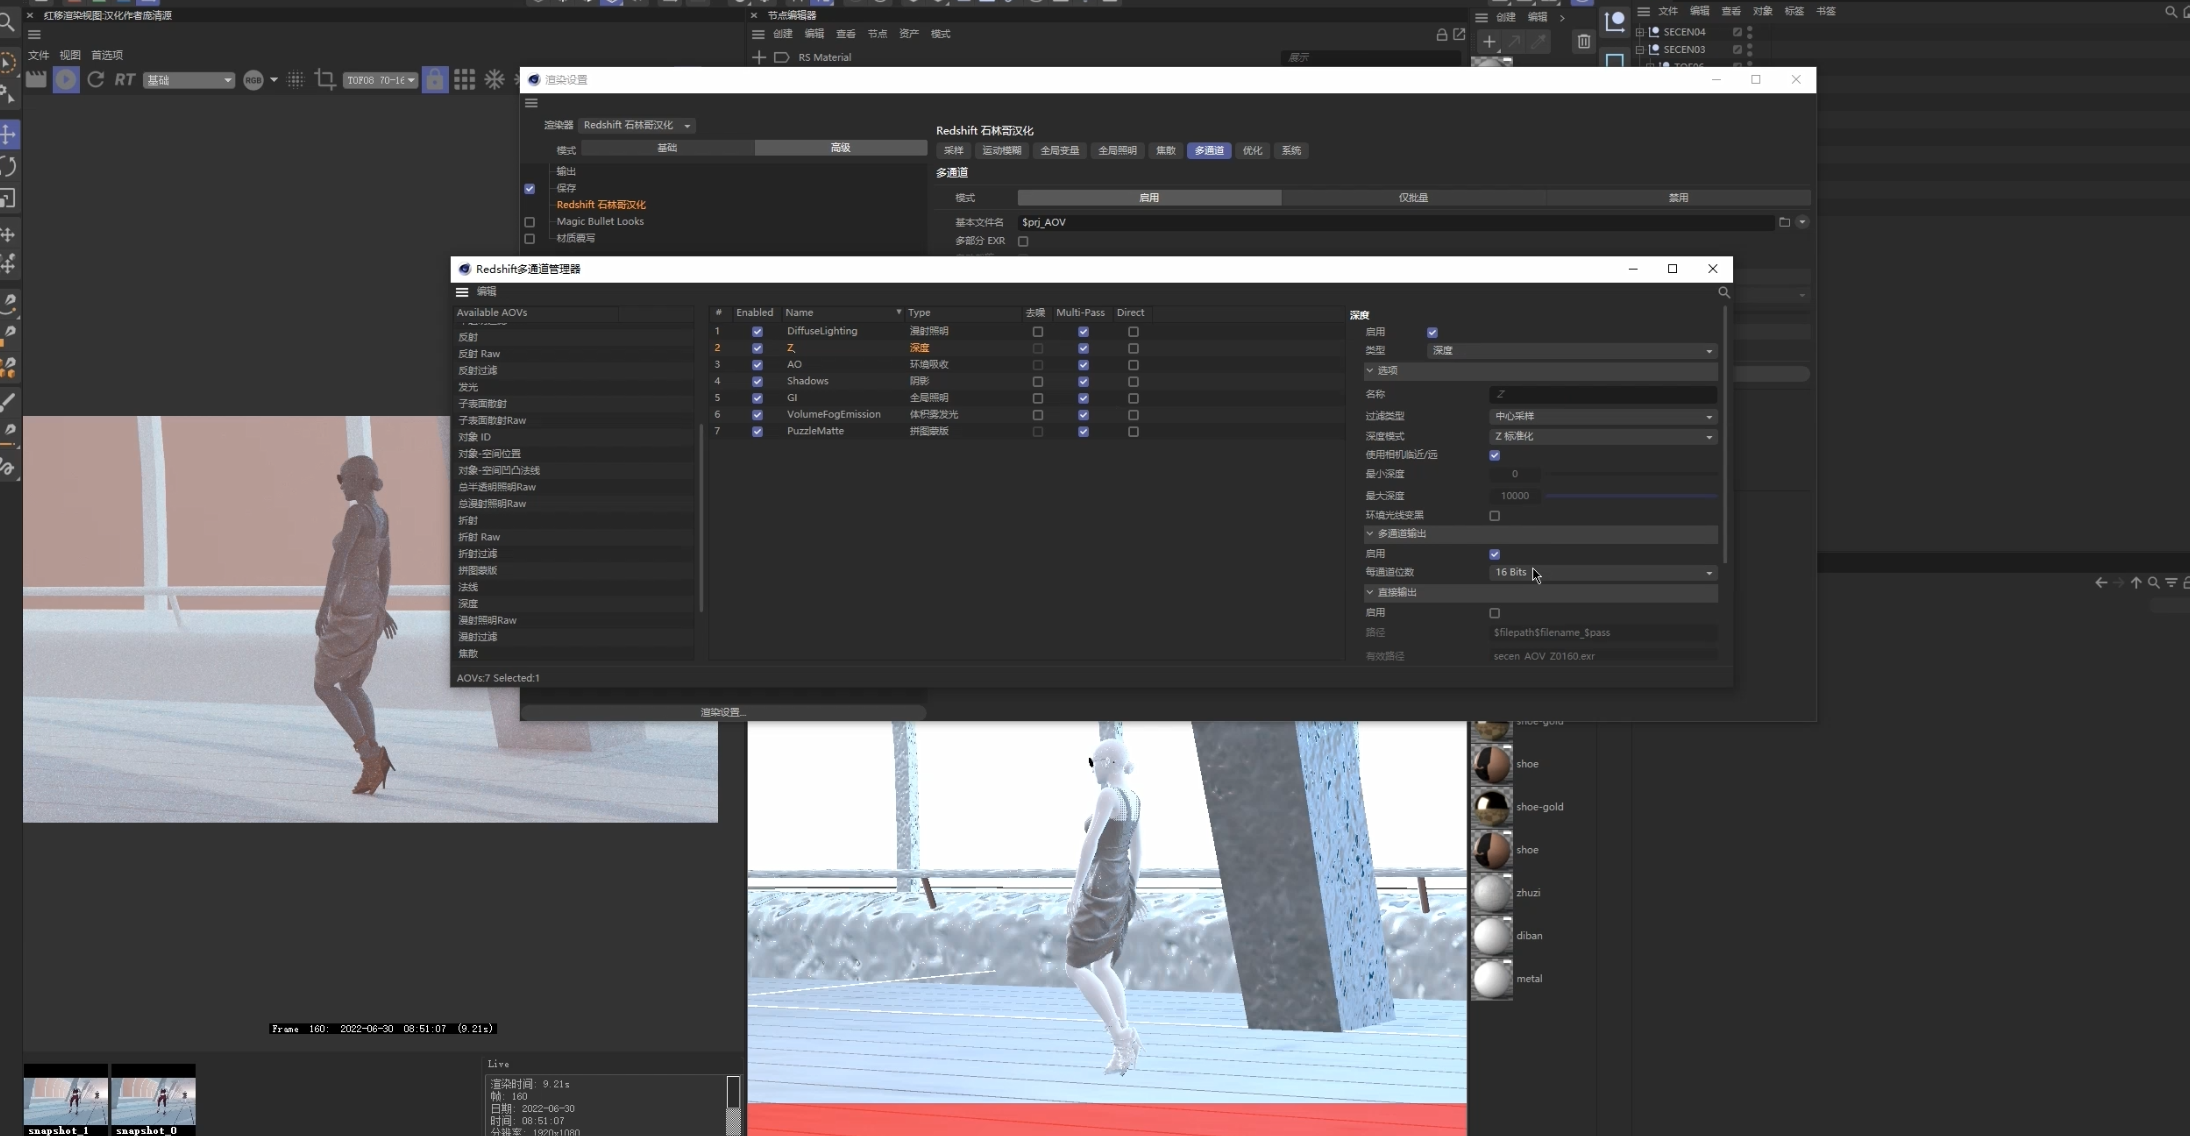This screenshot has width=2190, height=1136.
Task: Open the renderer Redshift dropdown
Action: 636,125
